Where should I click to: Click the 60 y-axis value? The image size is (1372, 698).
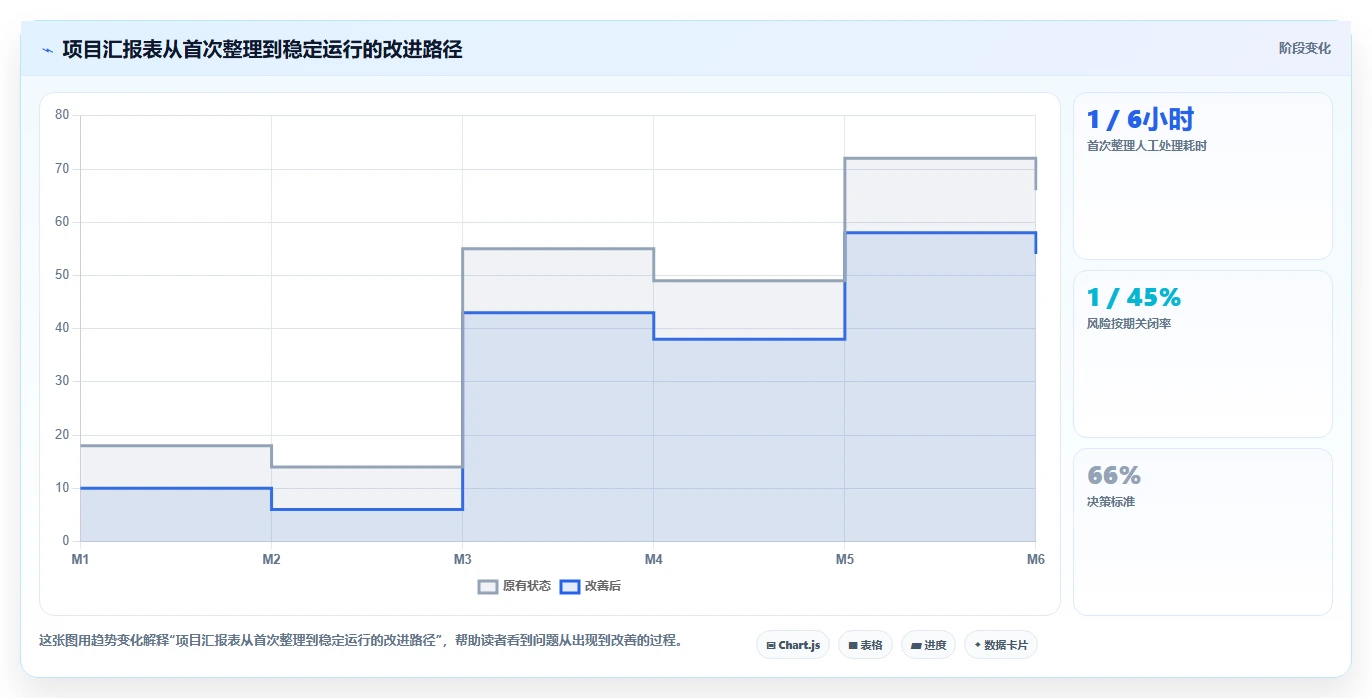click(x=62, y=221)
